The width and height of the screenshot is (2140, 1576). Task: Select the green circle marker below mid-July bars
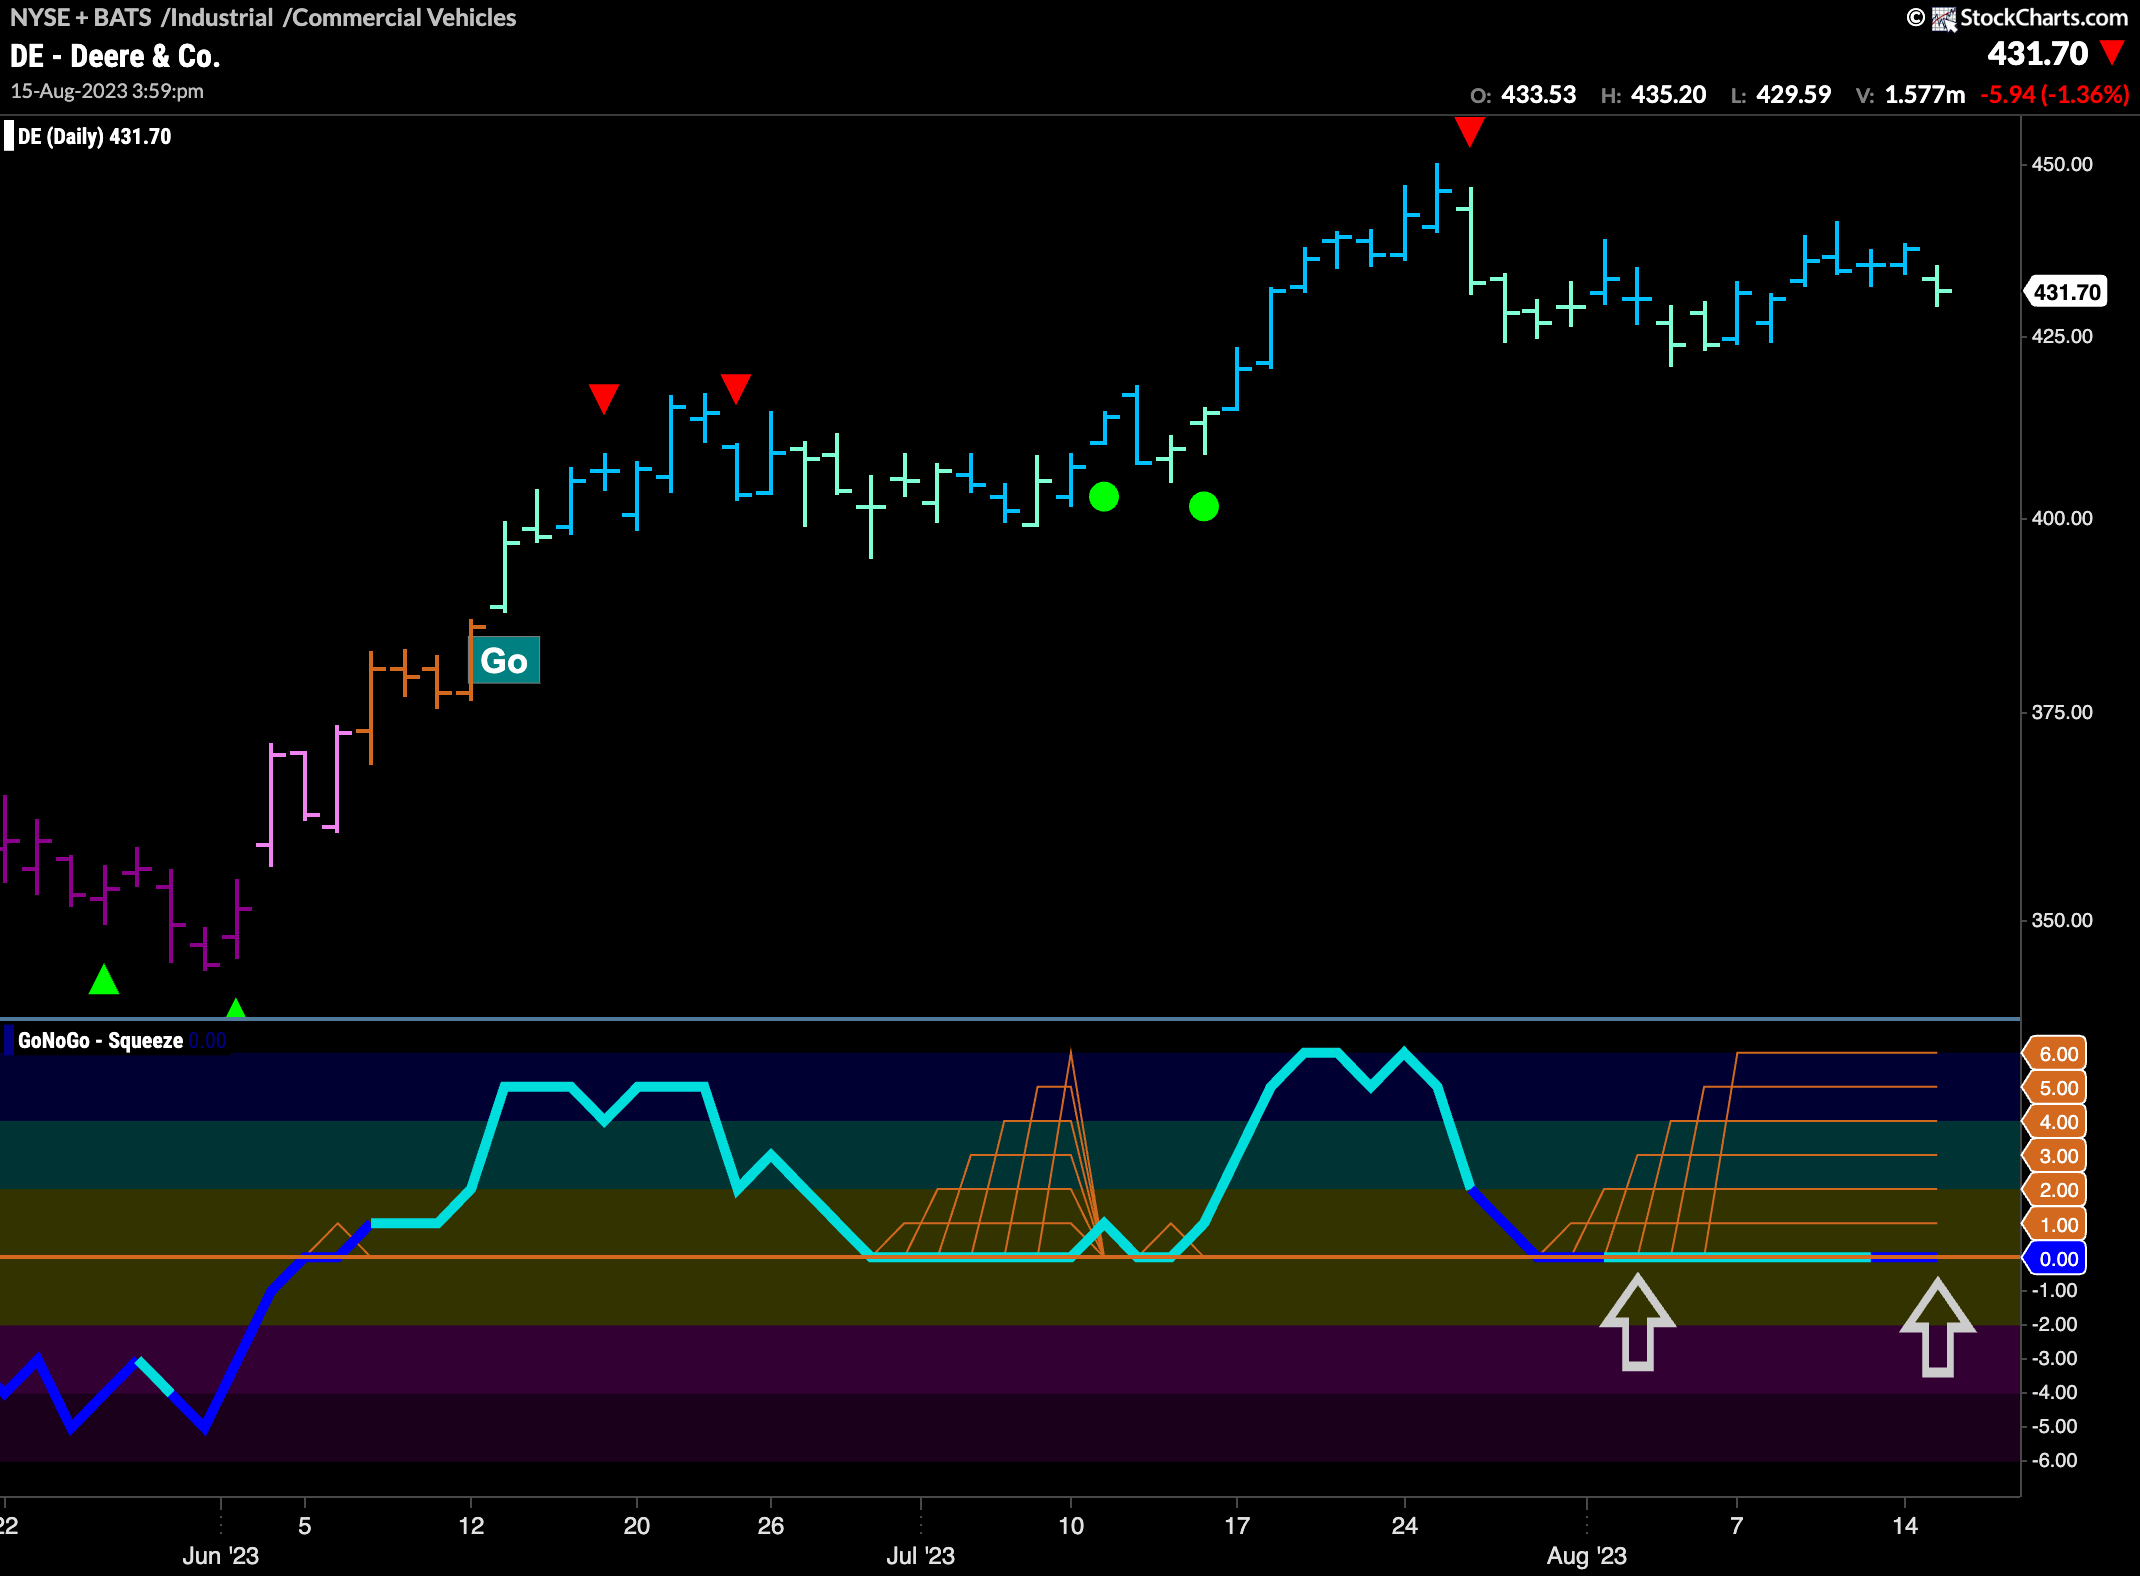(1204, 507)
